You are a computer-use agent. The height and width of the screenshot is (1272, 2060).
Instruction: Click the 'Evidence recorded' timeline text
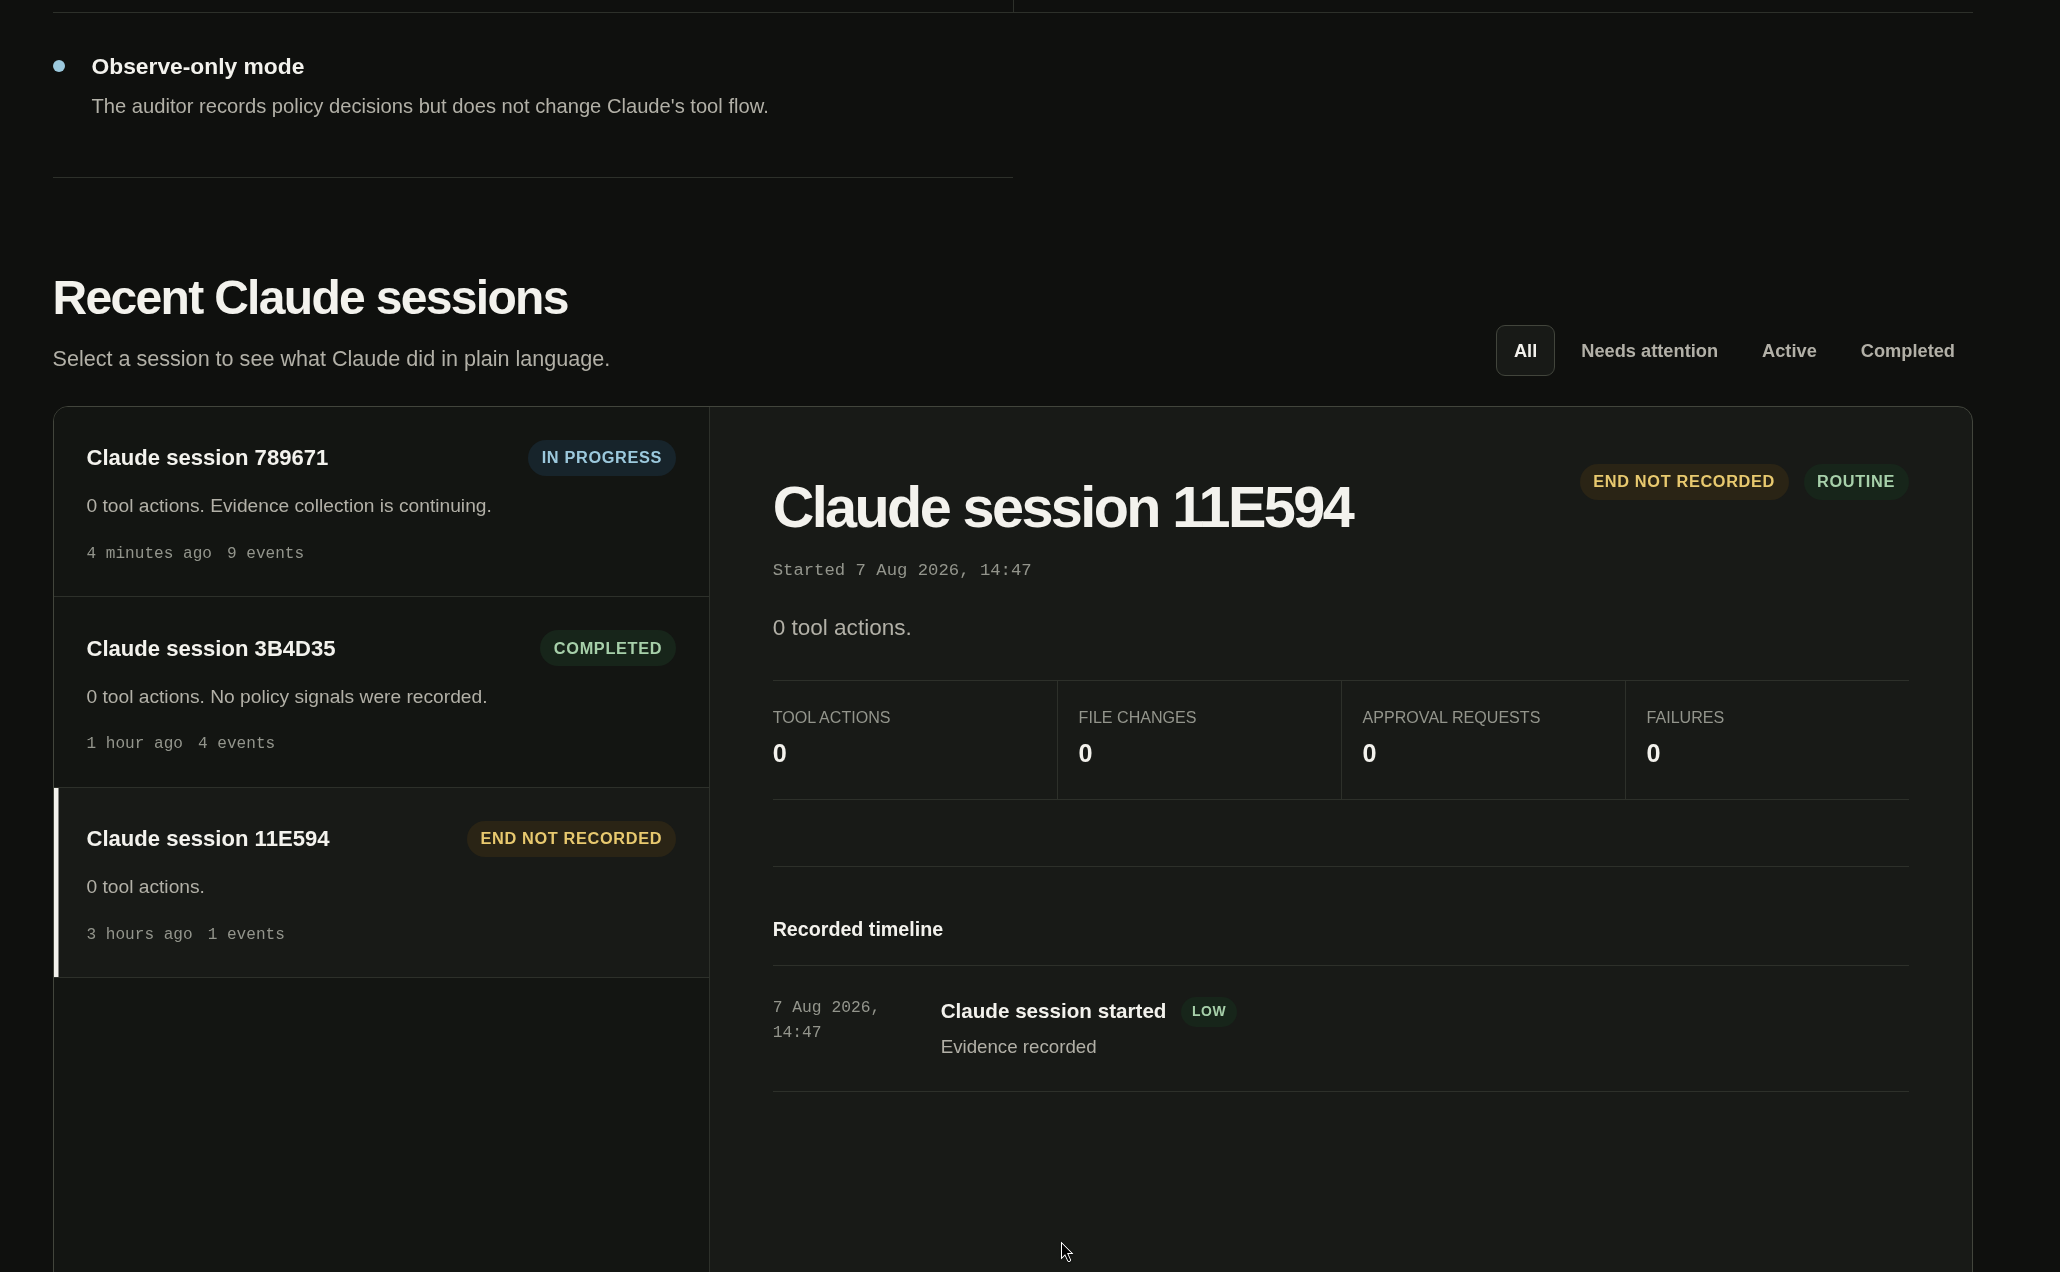[x=1018, y=1047]
